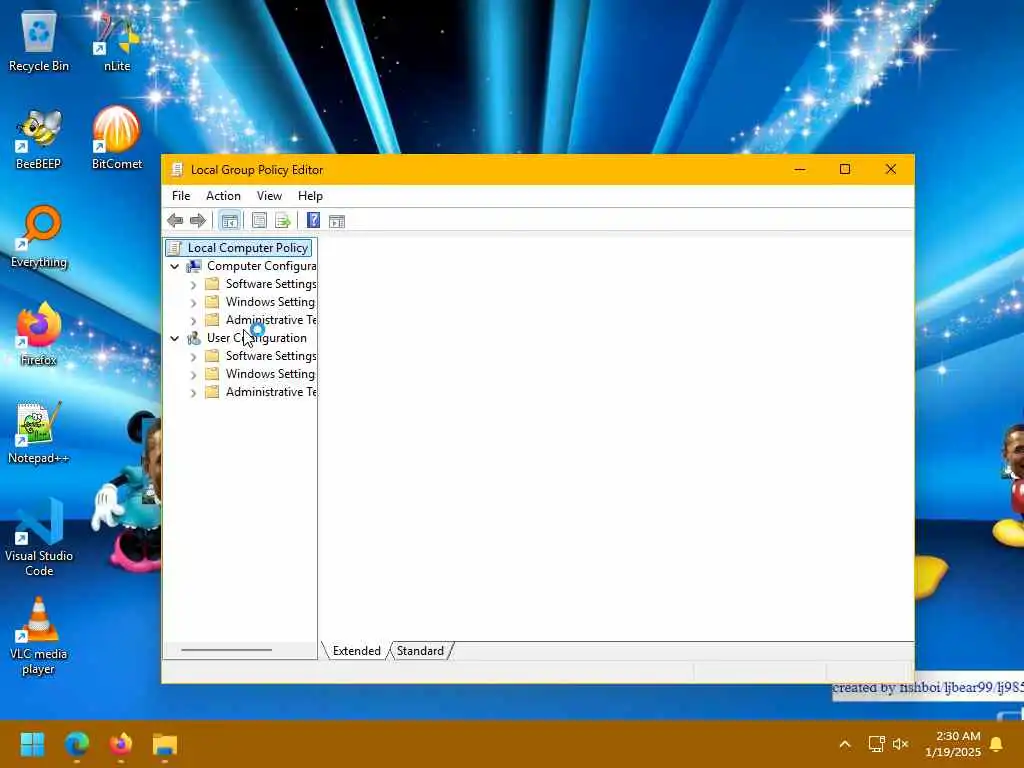Collapse the Computer Configuration node
Image resolution: width=1024 pixels, height=768 pixels.
(x=174, y=266)
